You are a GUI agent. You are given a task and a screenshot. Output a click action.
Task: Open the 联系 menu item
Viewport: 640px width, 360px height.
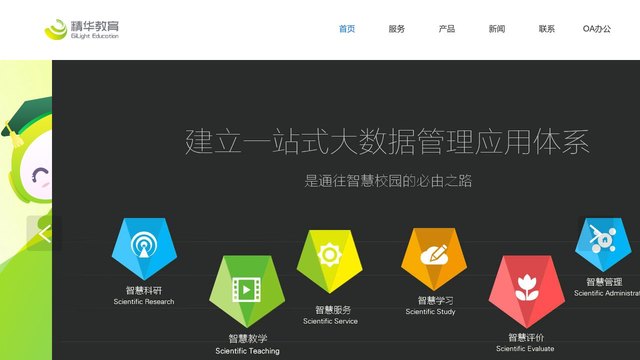(x=547, y=29)
